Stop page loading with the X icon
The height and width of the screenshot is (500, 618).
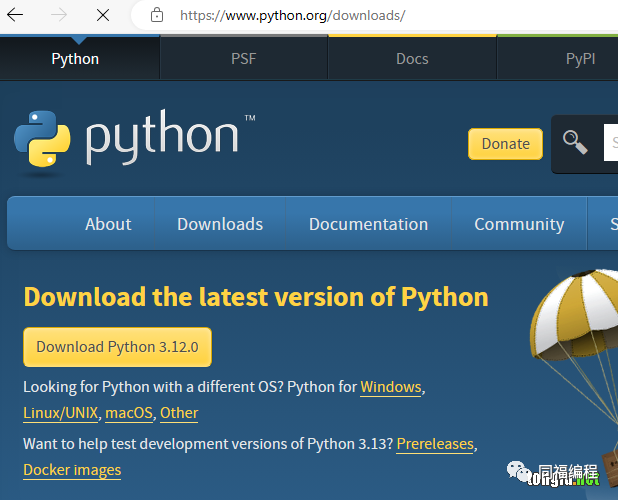[x=103, y=15]
